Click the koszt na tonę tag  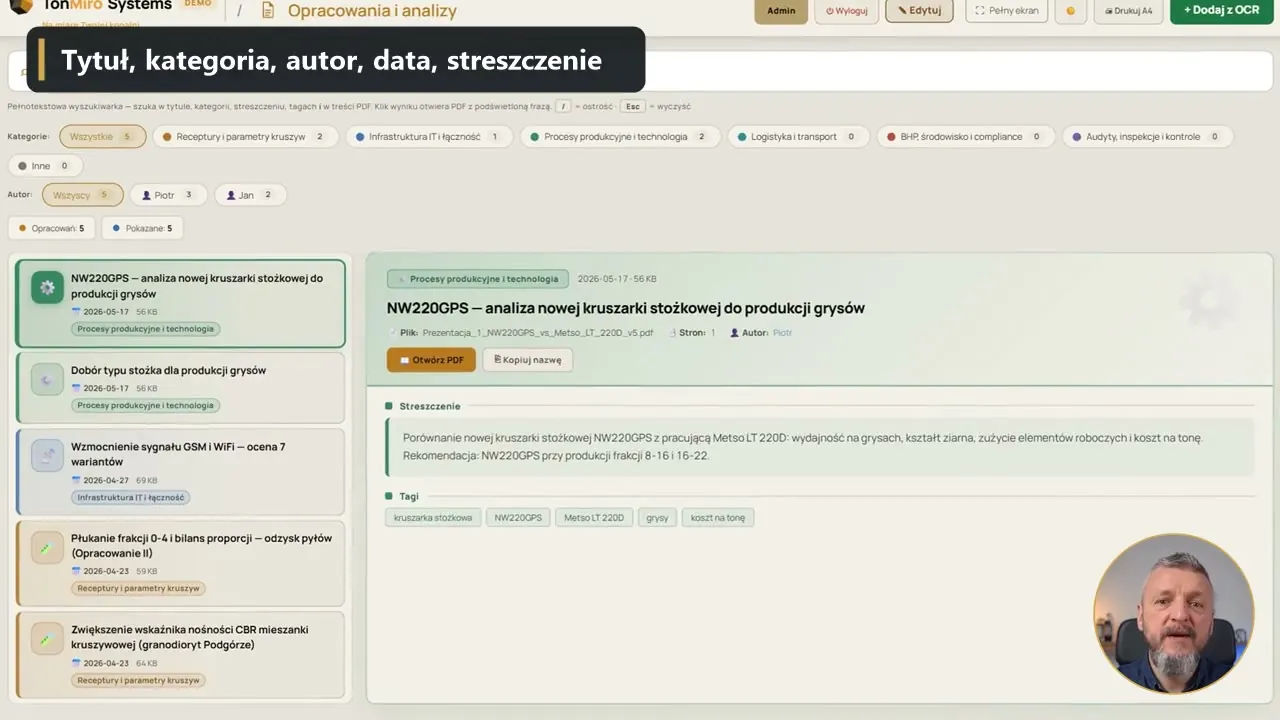click(x=718, y=518)
